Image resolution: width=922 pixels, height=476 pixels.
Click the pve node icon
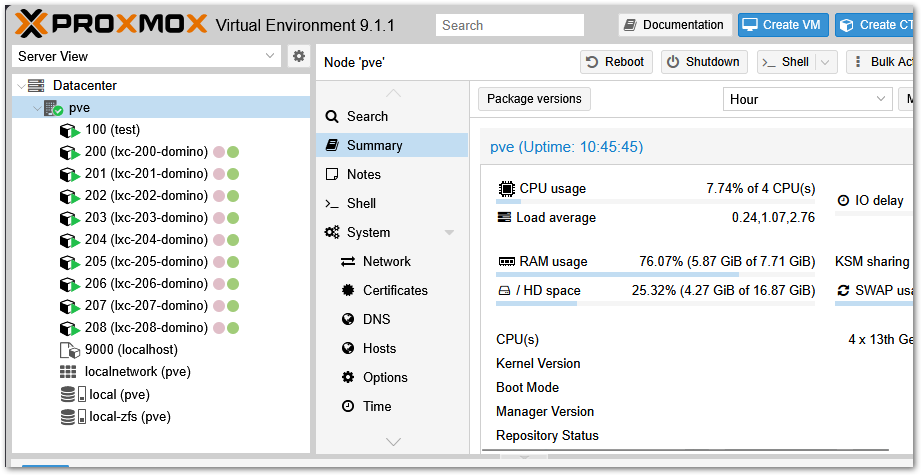coord(53,108)
